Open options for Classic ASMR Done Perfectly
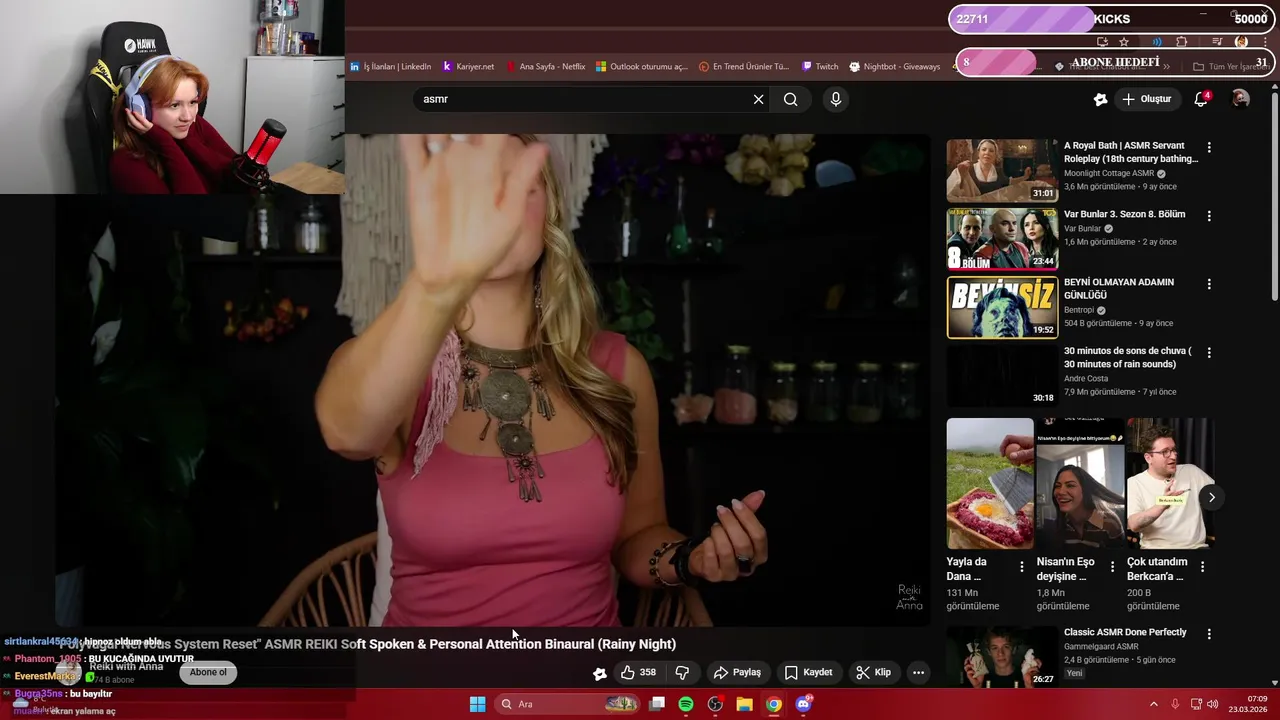The height and width of the screenshot is (720, 1280). pyautogui.click(x=1209, y=634)
